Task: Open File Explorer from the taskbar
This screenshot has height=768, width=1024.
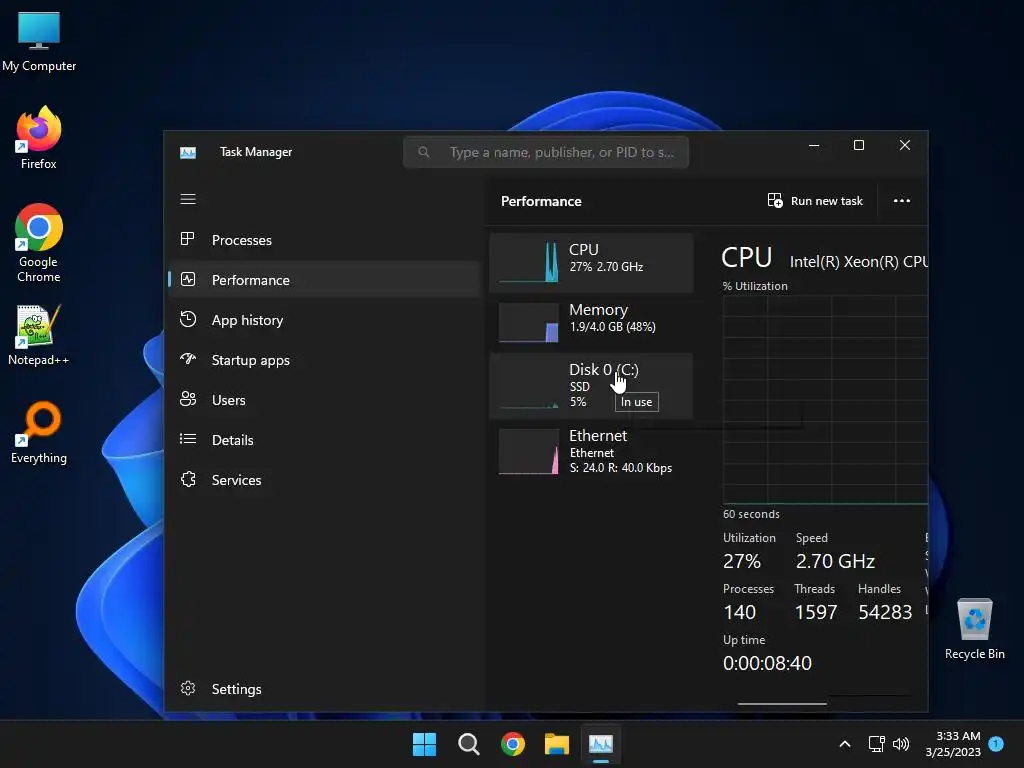Action: (x=557, y=744)
